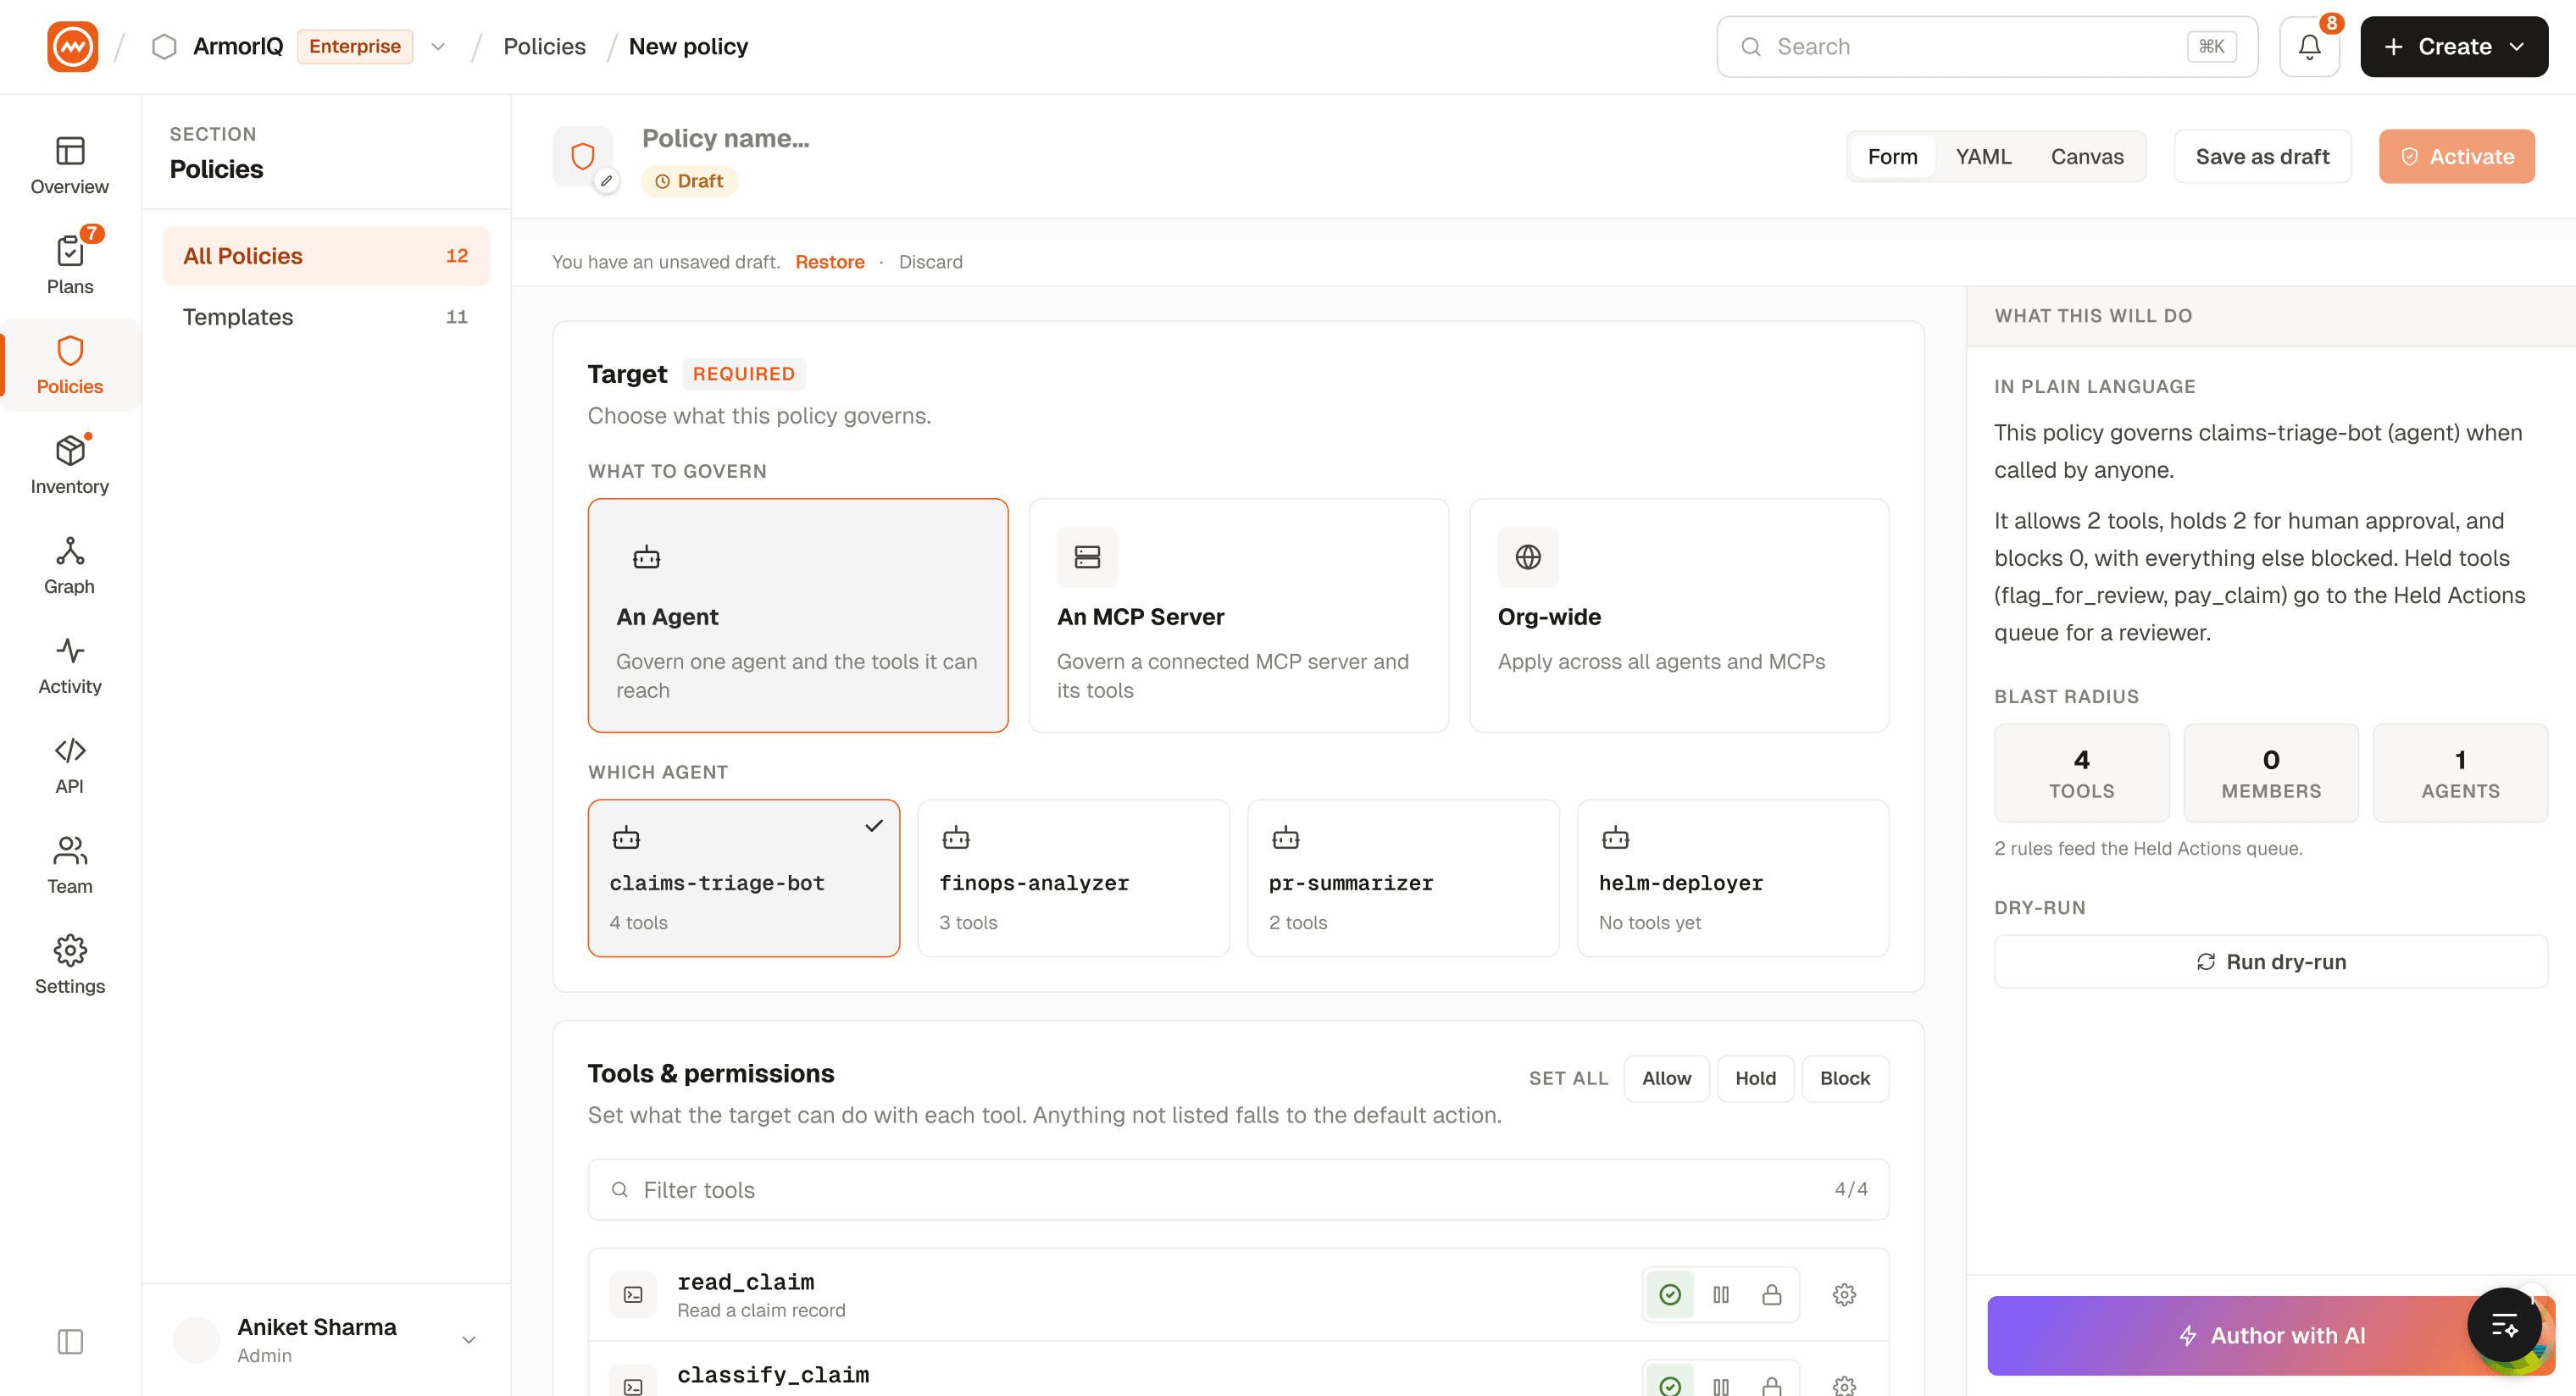Viewport: 2576px width, 1396px height.
Task: Open the notifications bell
Action: tap(2309, 46)
